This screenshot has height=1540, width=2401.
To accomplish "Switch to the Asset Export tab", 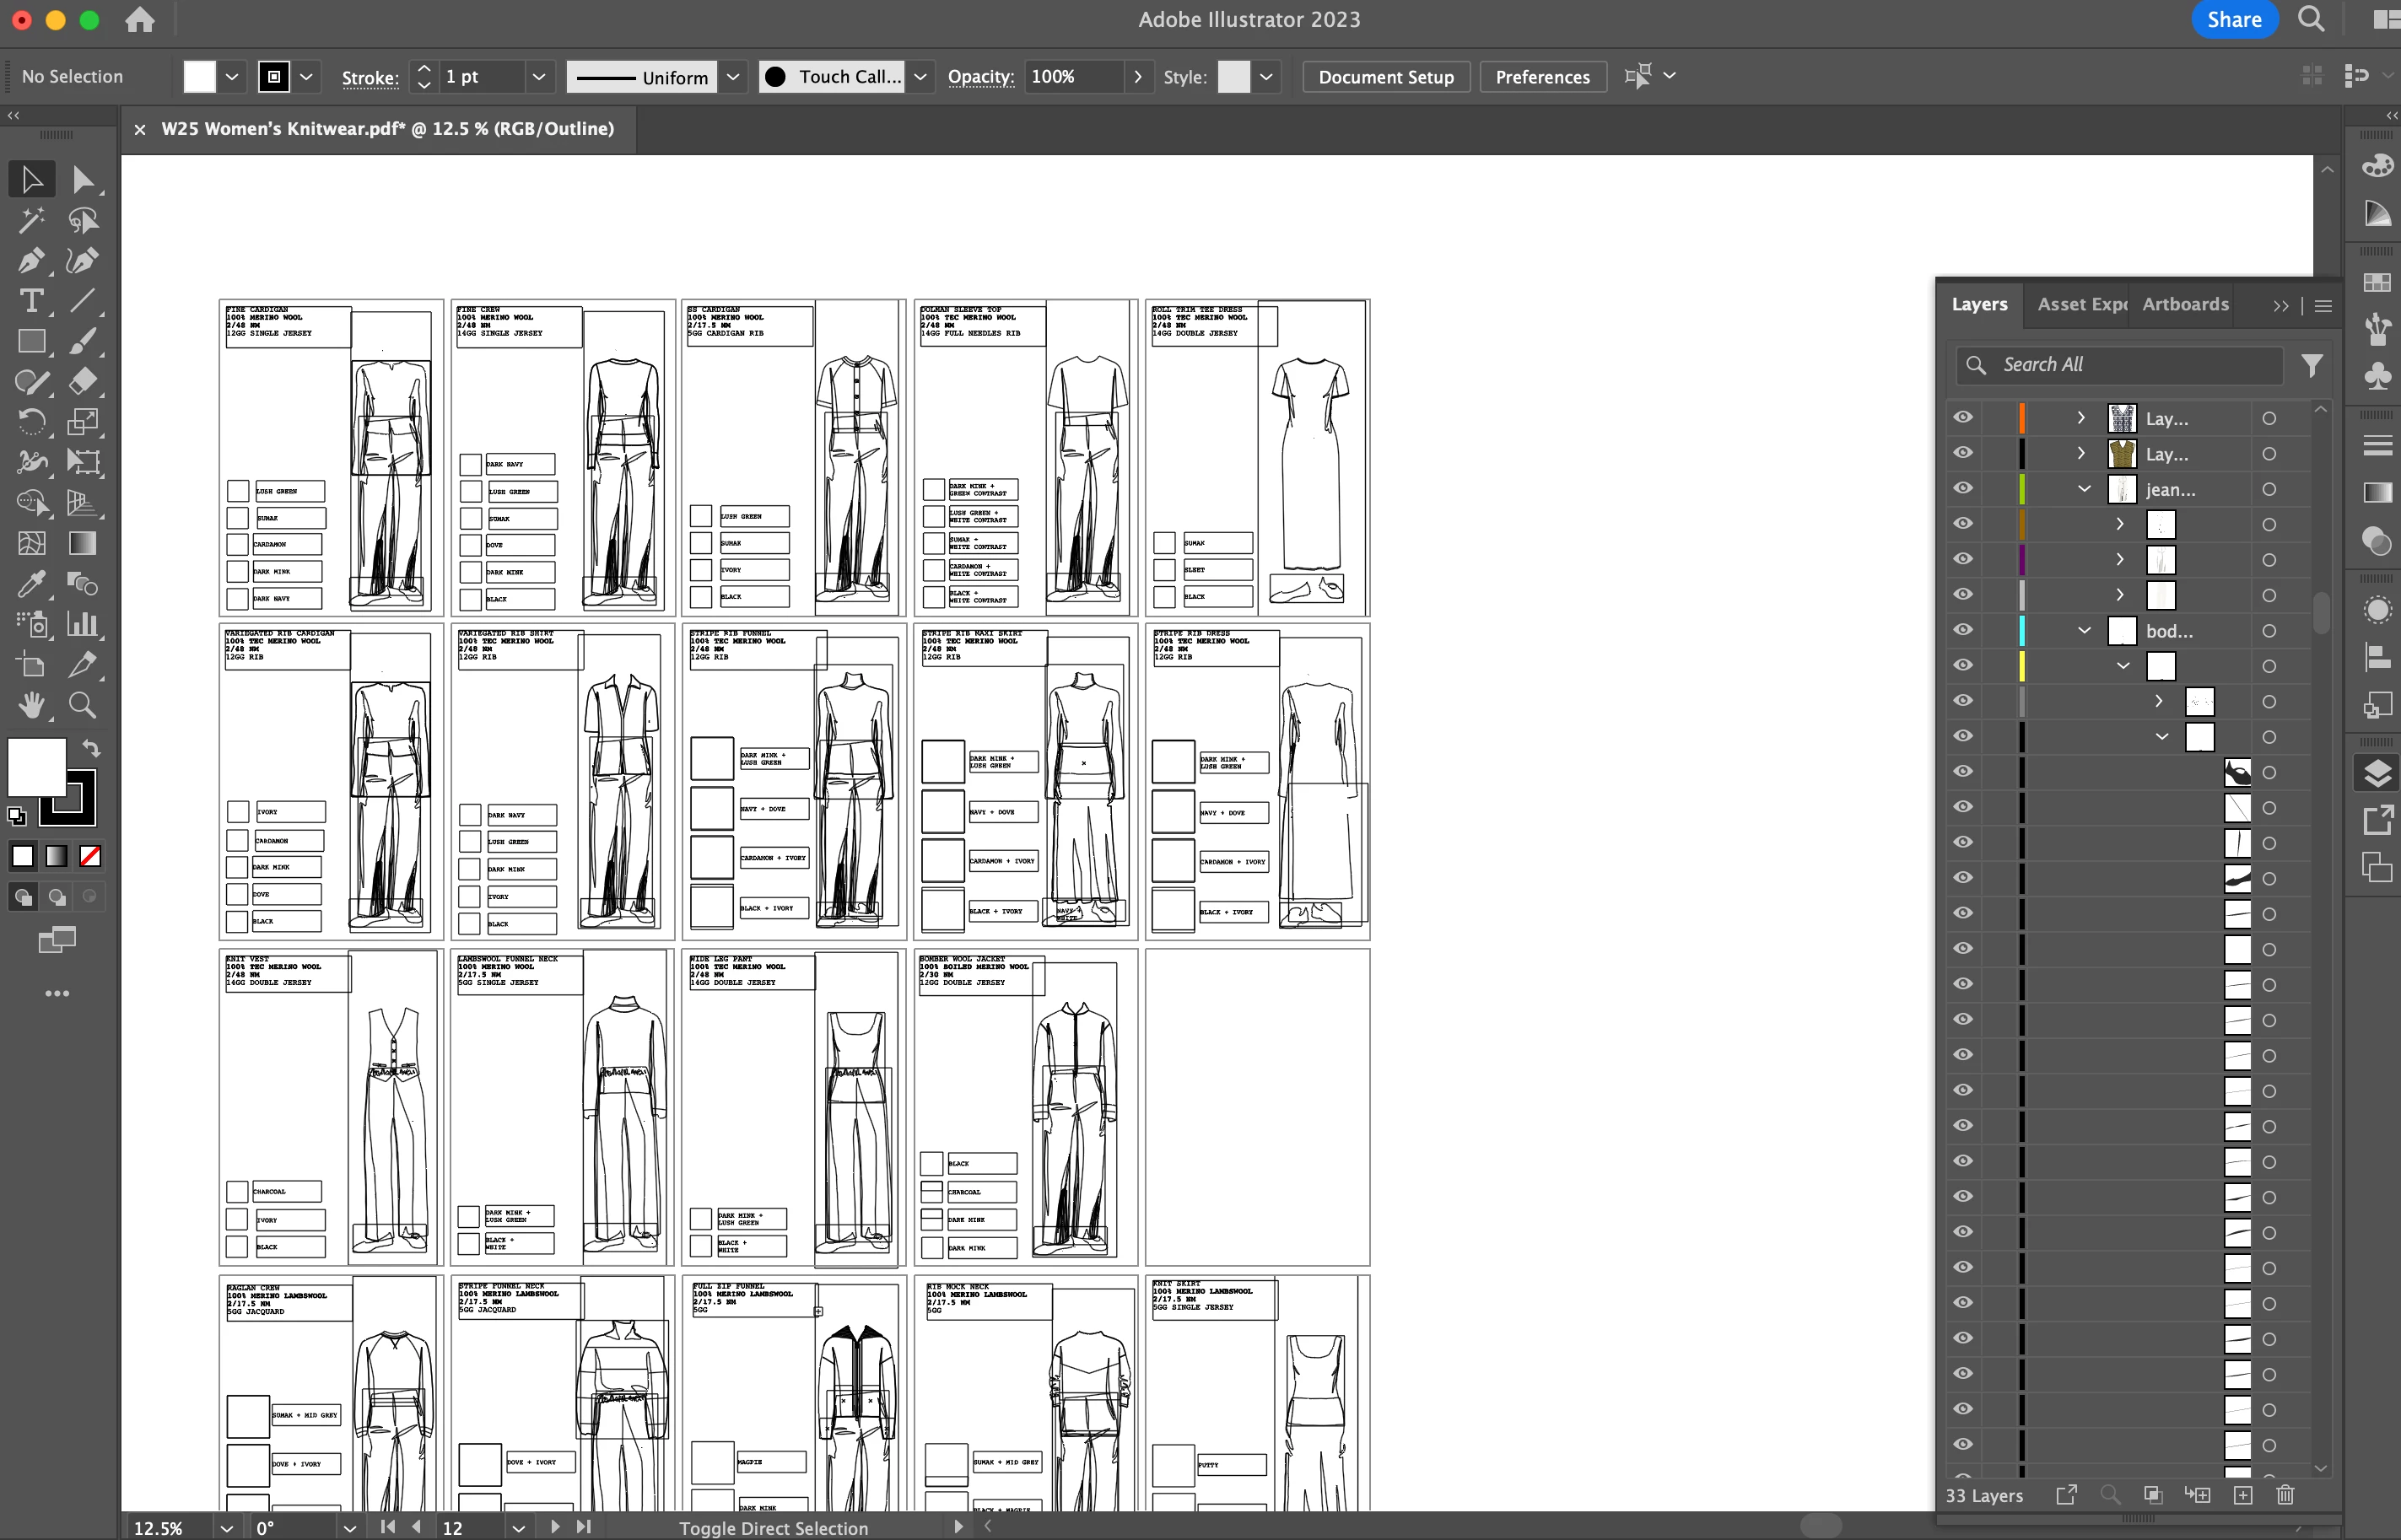I will [2082, 305].
